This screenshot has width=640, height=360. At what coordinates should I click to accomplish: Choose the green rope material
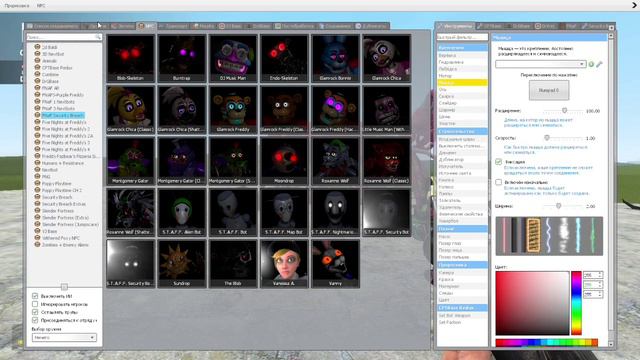coord(593,235)
